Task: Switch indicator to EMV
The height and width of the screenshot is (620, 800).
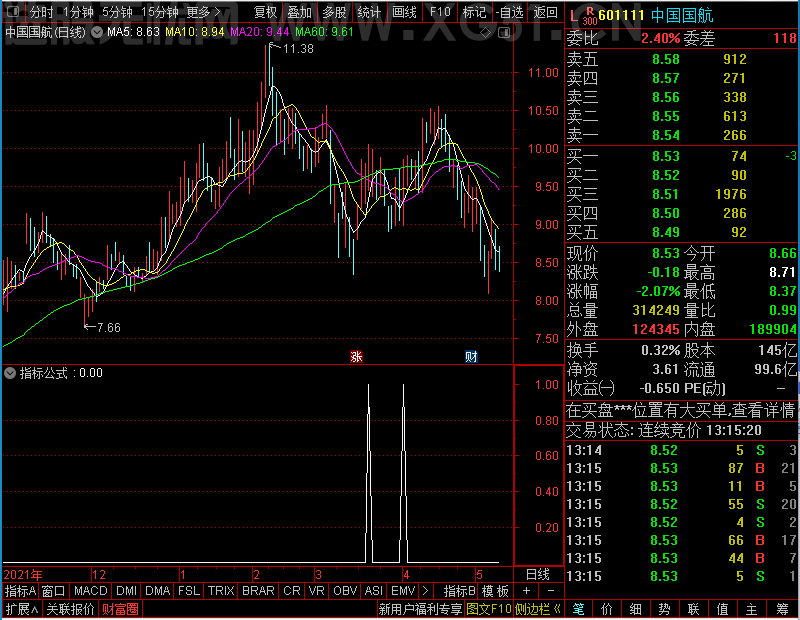Action: click(403, 591)
